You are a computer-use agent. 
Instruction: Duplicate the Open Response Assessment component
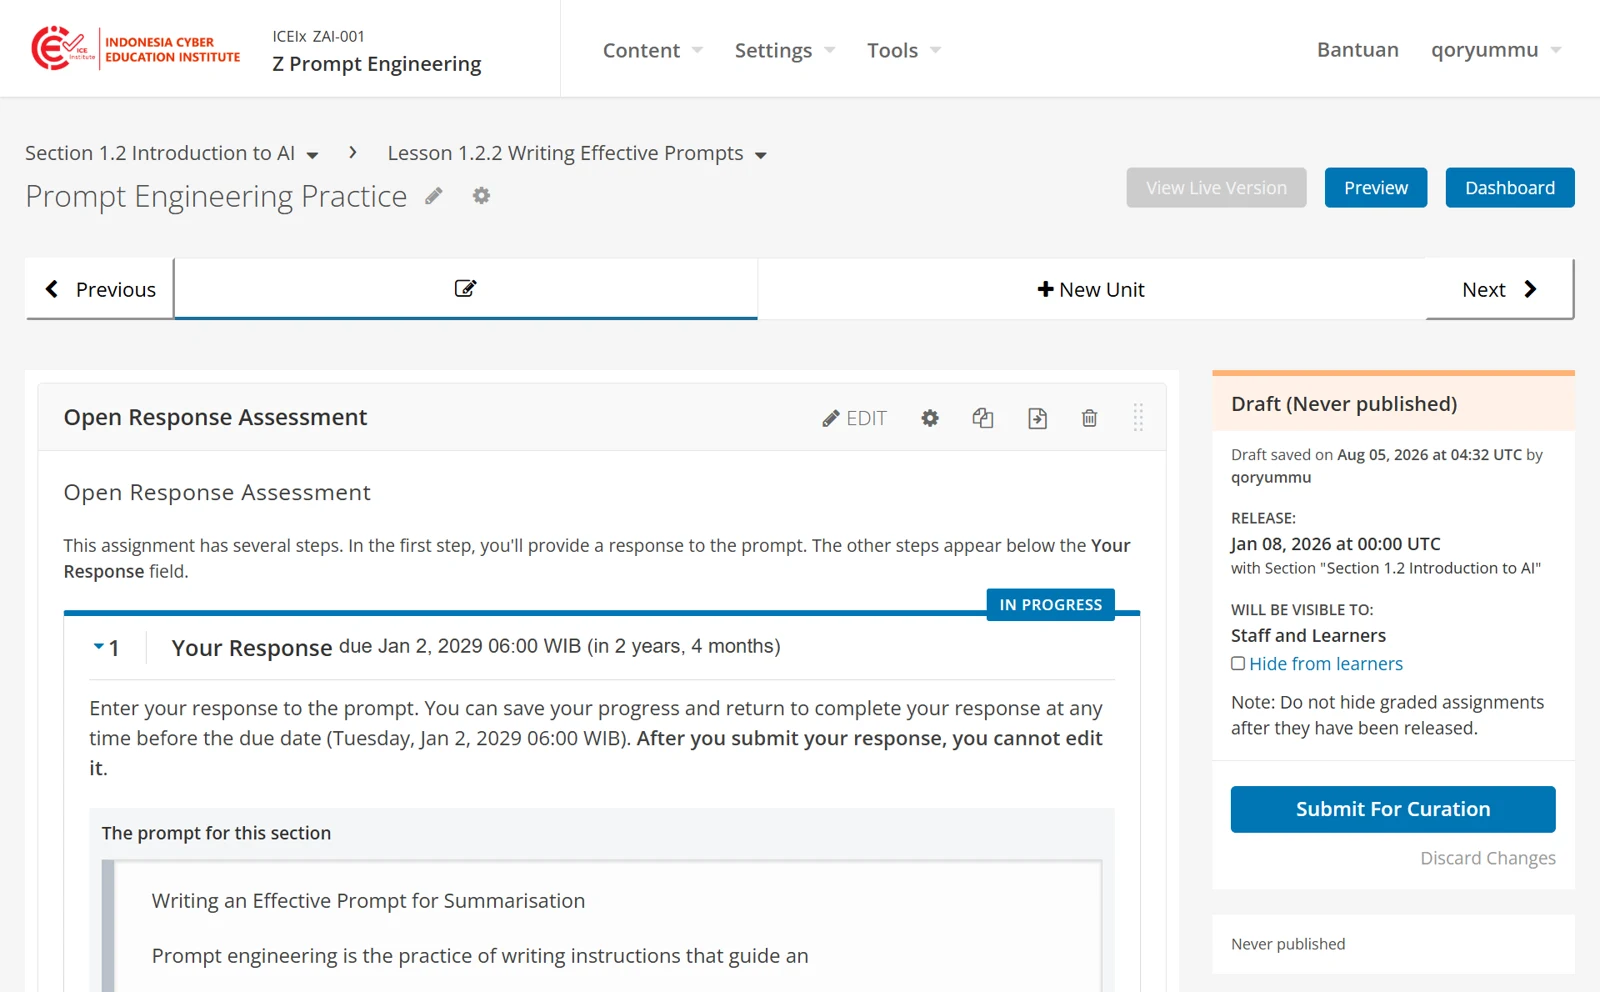pyautogui.click(x=983, y=418)
